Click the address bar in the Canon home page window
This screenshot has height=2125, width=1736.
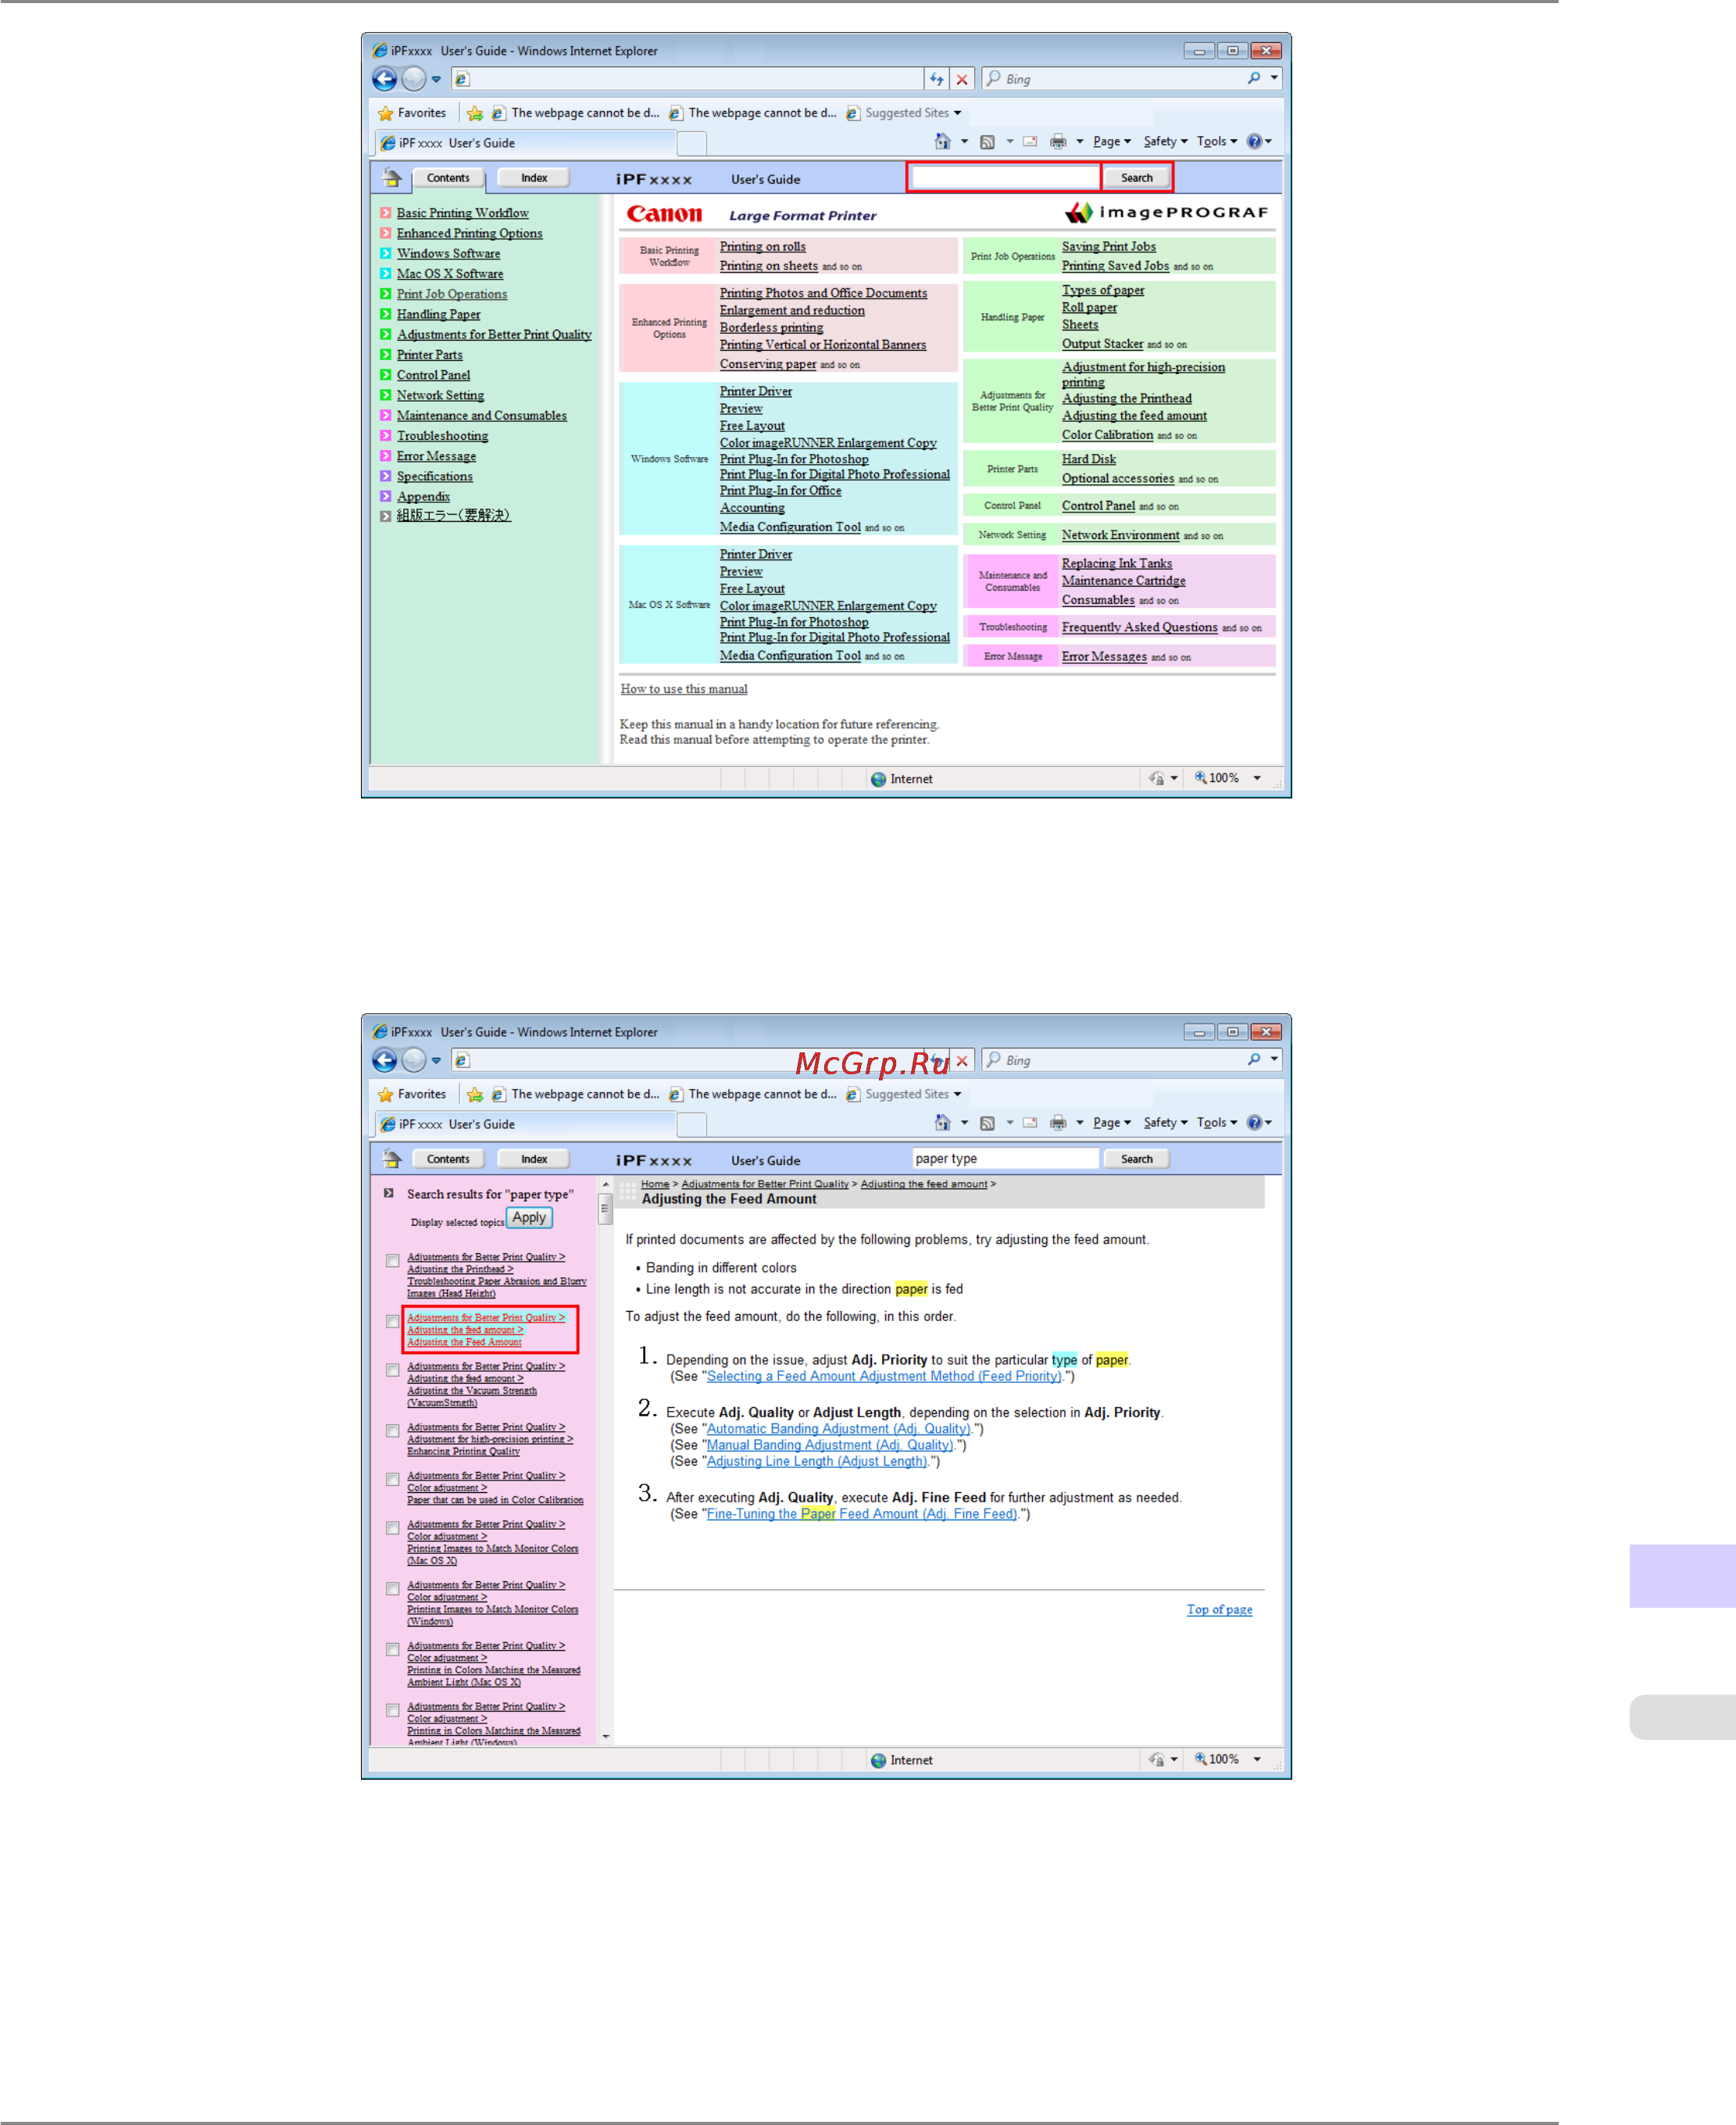point(688,79)
